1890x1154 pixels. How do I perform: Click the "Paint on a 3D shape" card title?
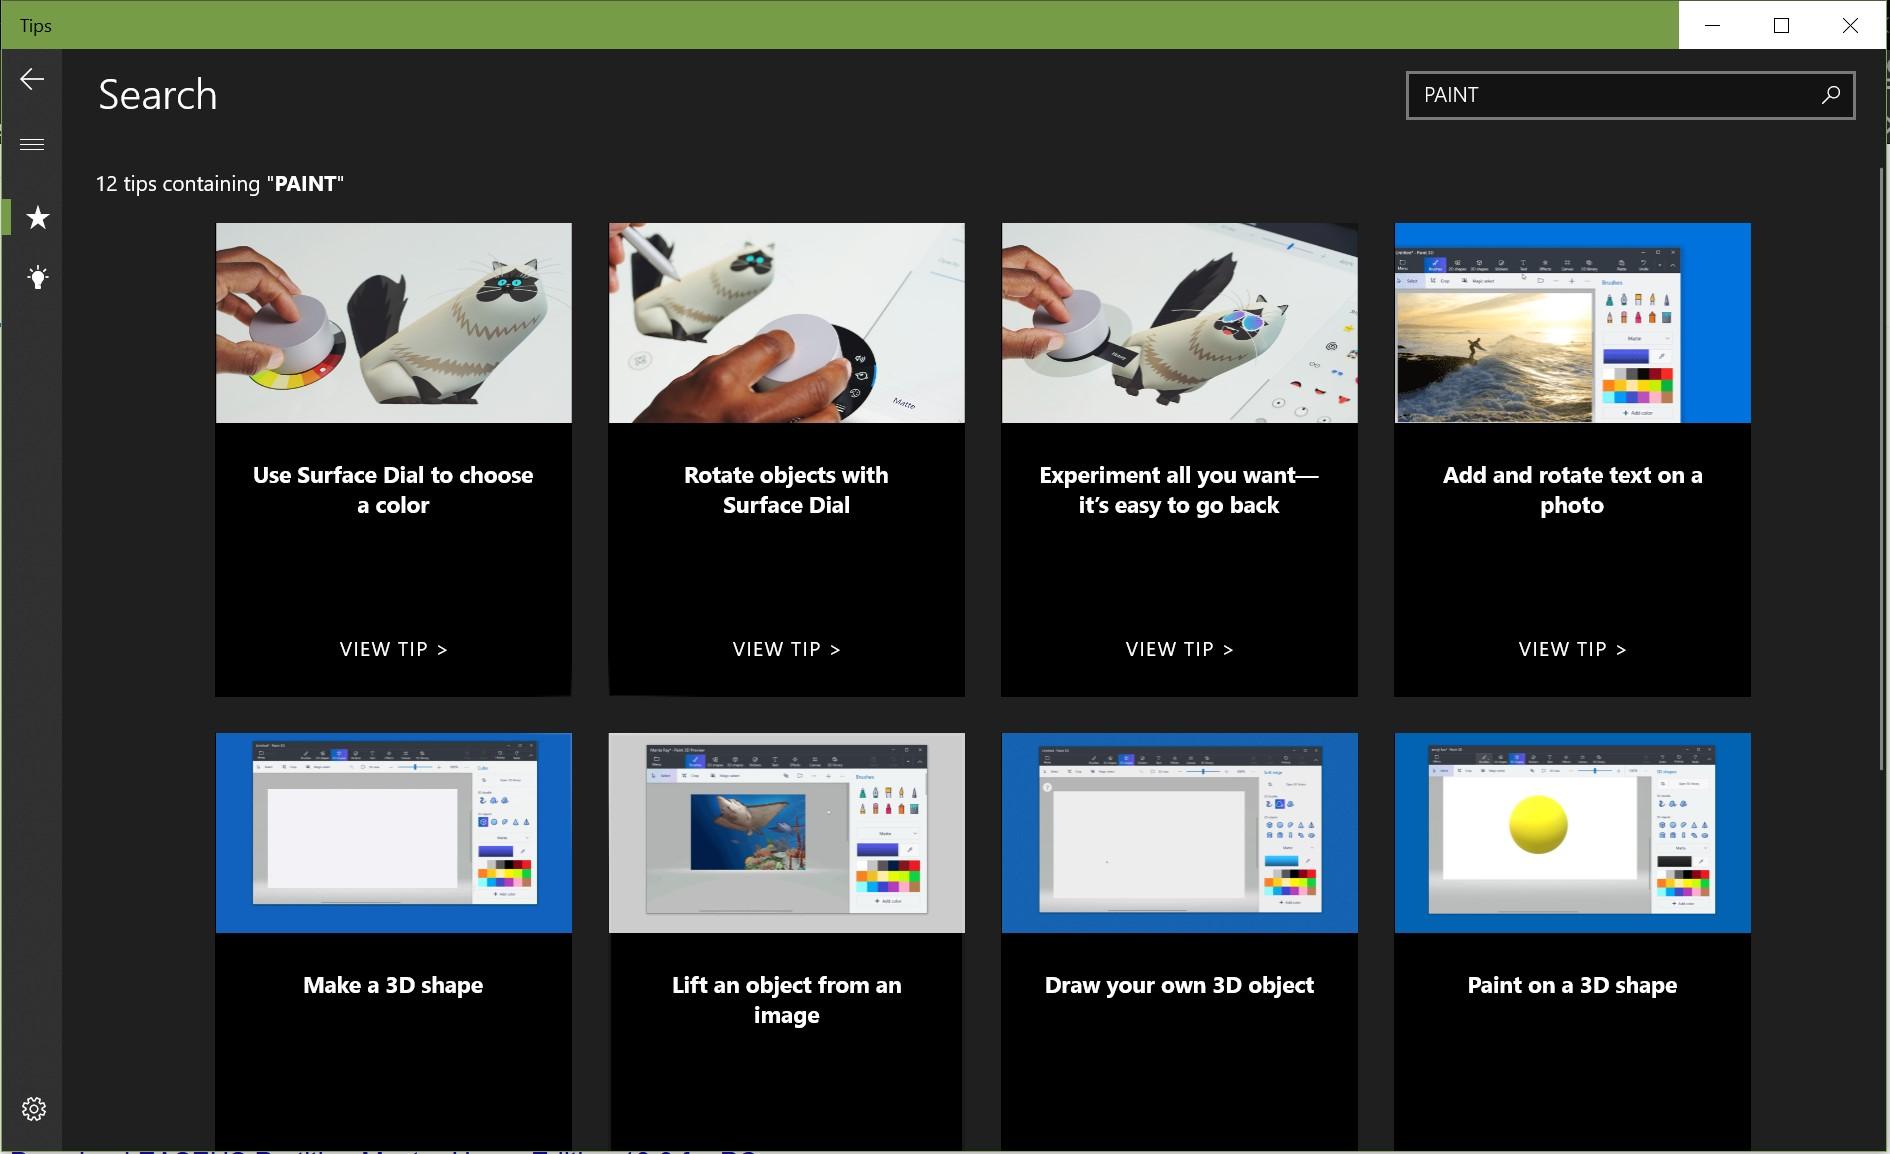[x=1572, y=985]
